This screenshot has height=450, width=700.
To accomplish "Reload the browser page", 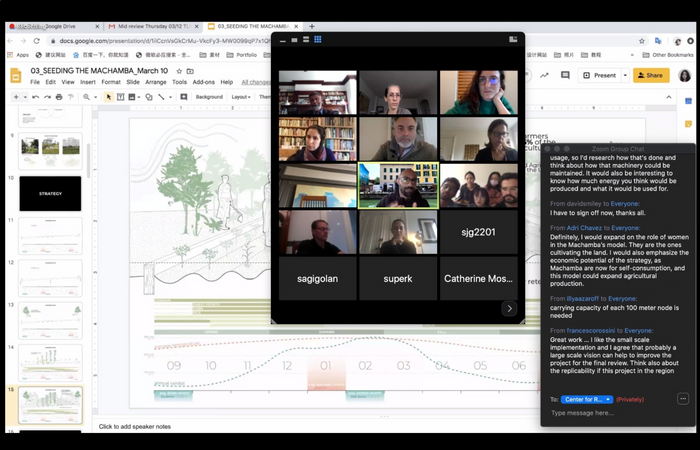I will 37,41.
